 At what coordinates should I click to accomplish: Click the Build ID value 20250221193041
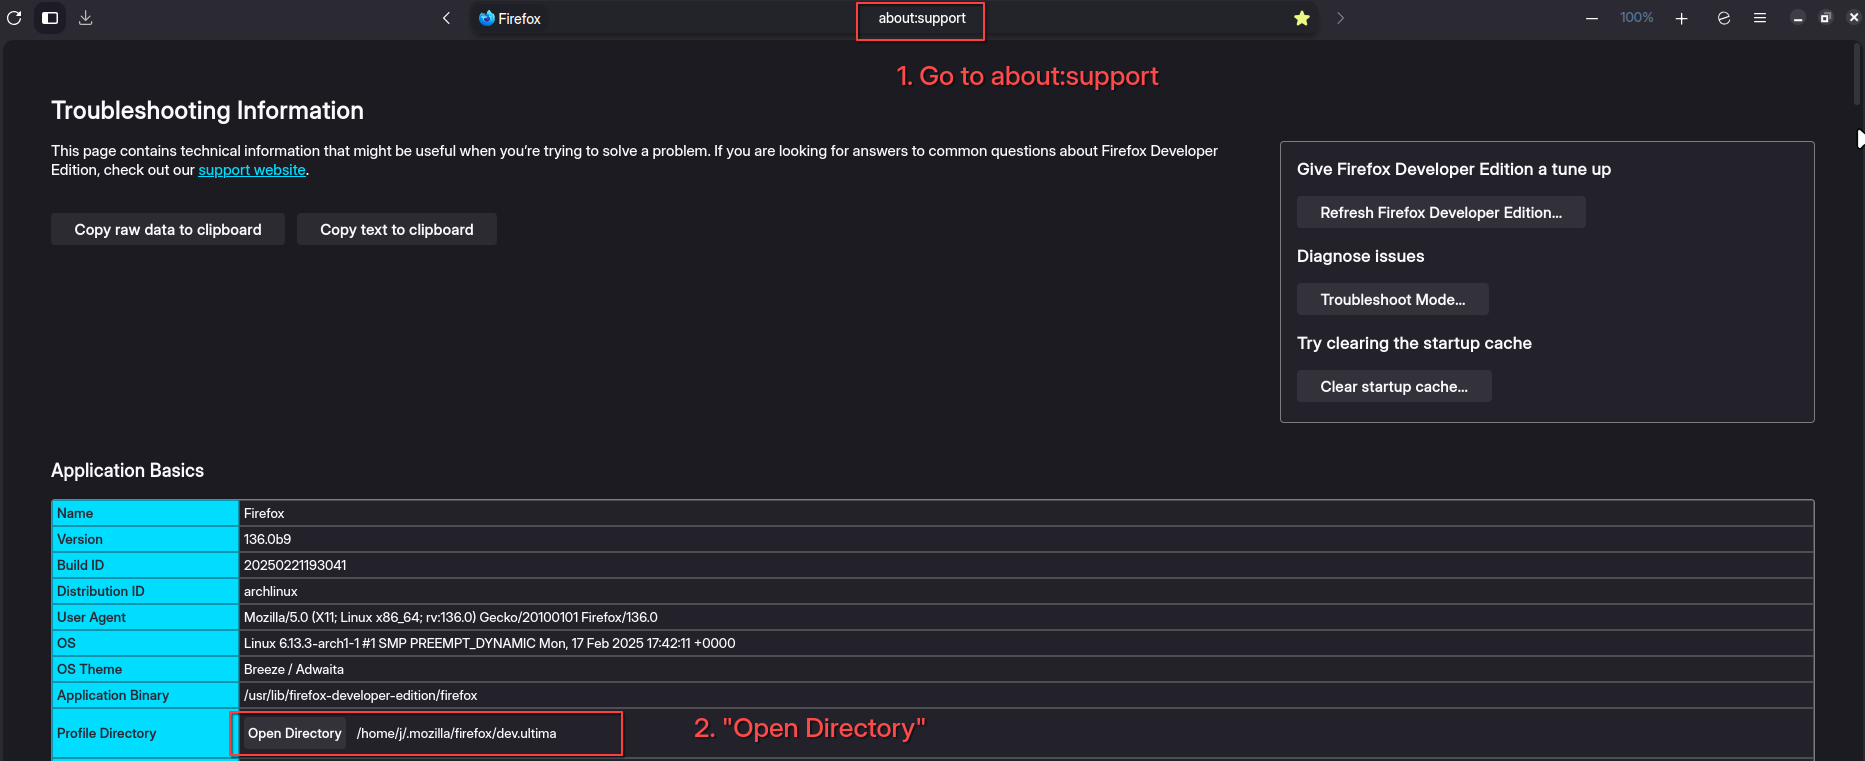pyautogui.click(x=295, y=565)
